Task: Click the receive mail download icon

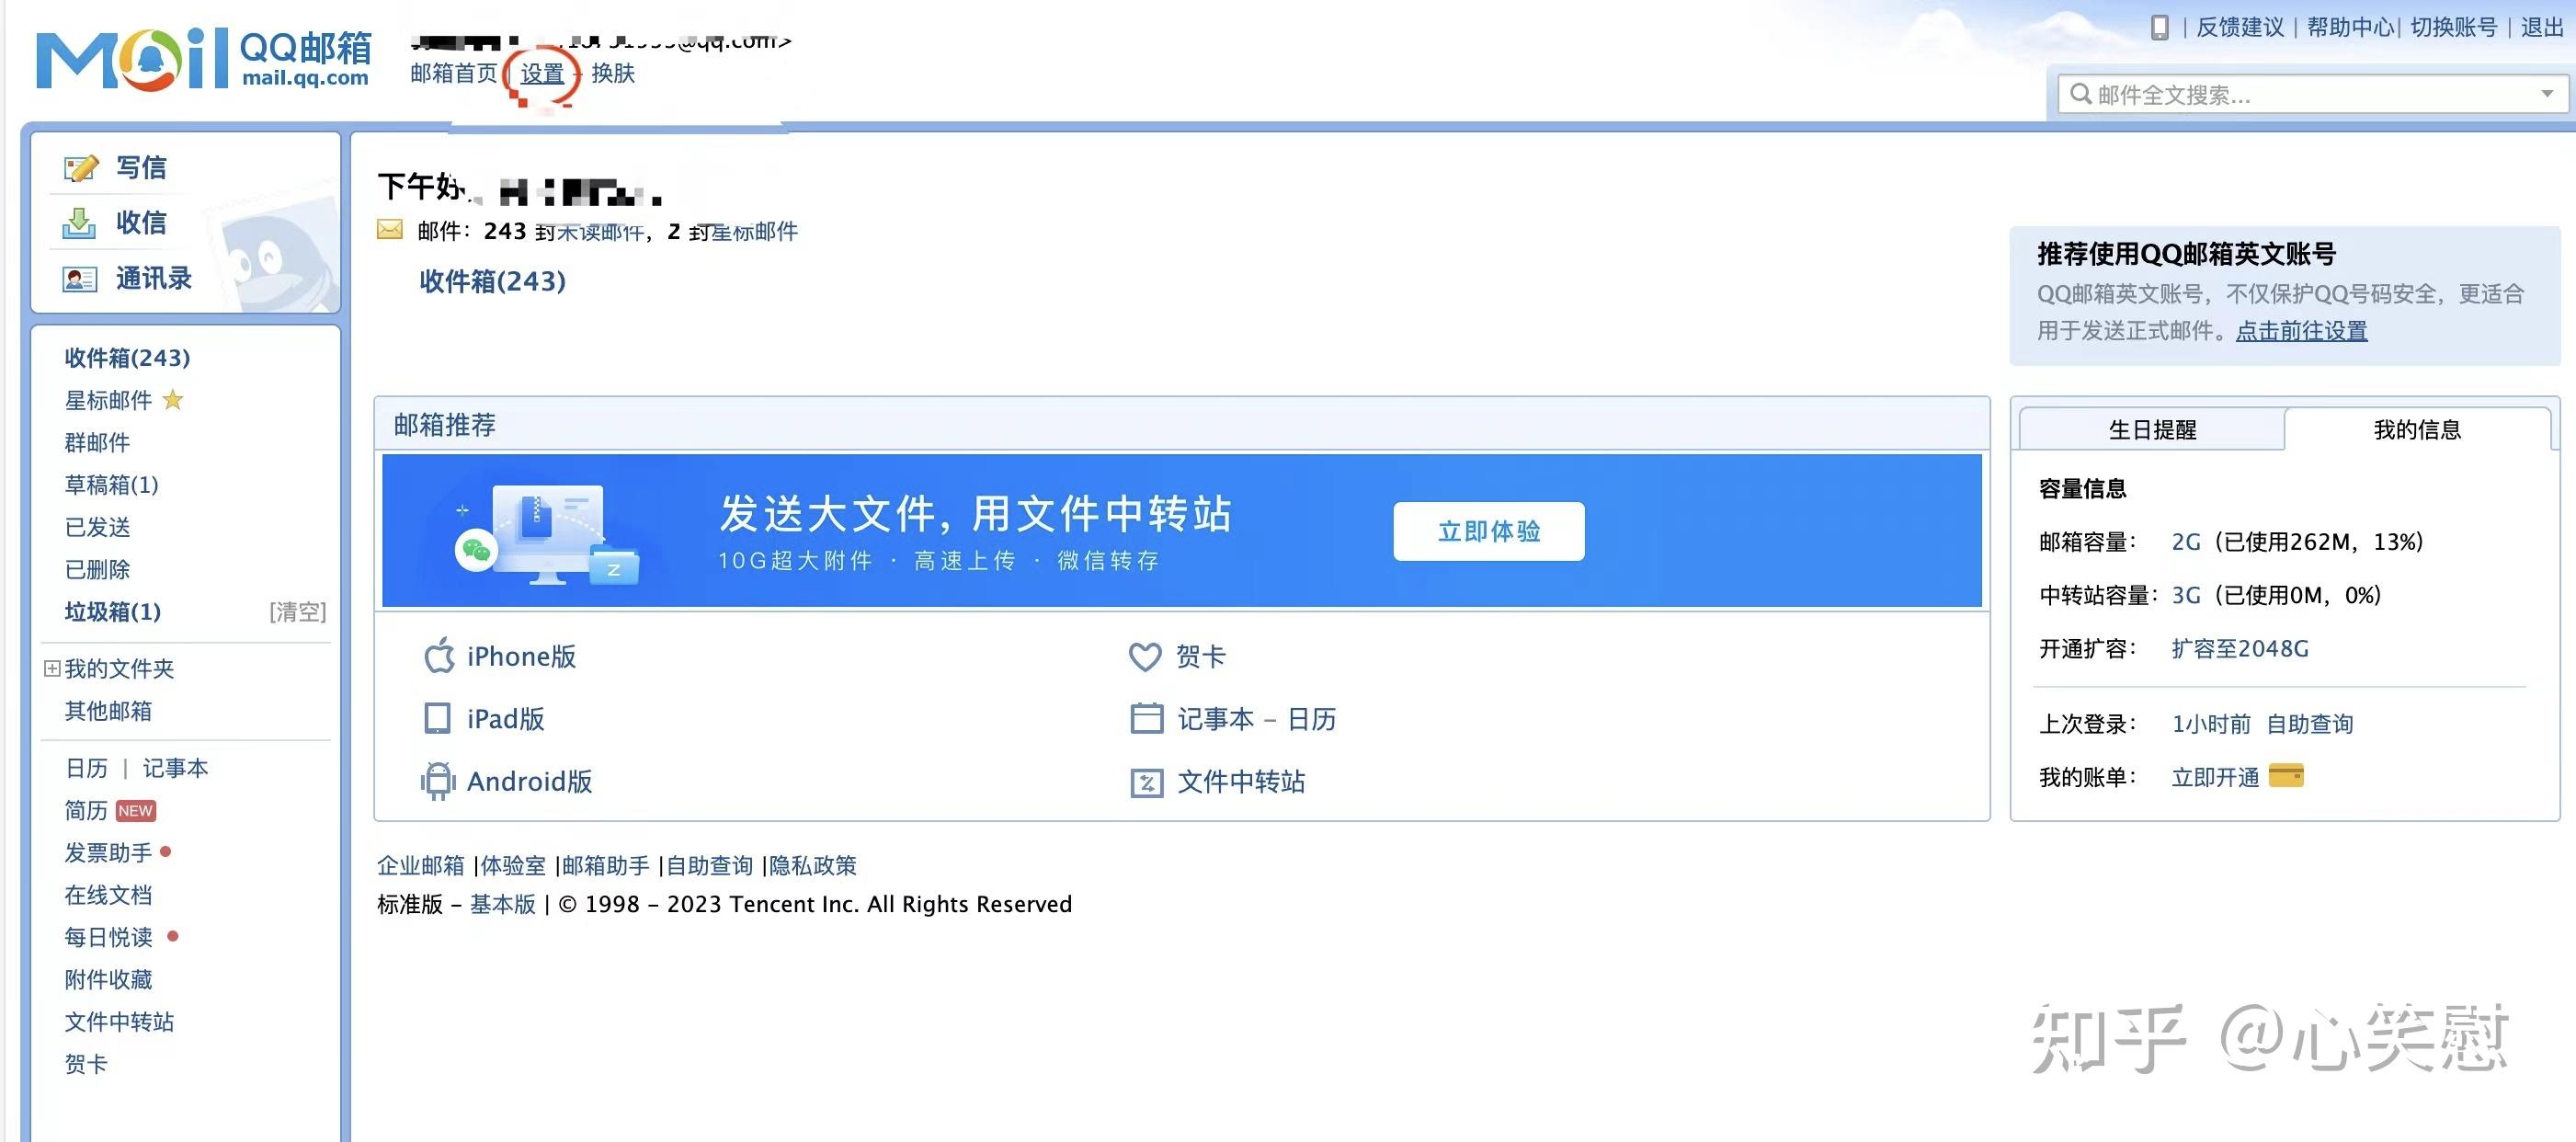Action: pos(79,223)
